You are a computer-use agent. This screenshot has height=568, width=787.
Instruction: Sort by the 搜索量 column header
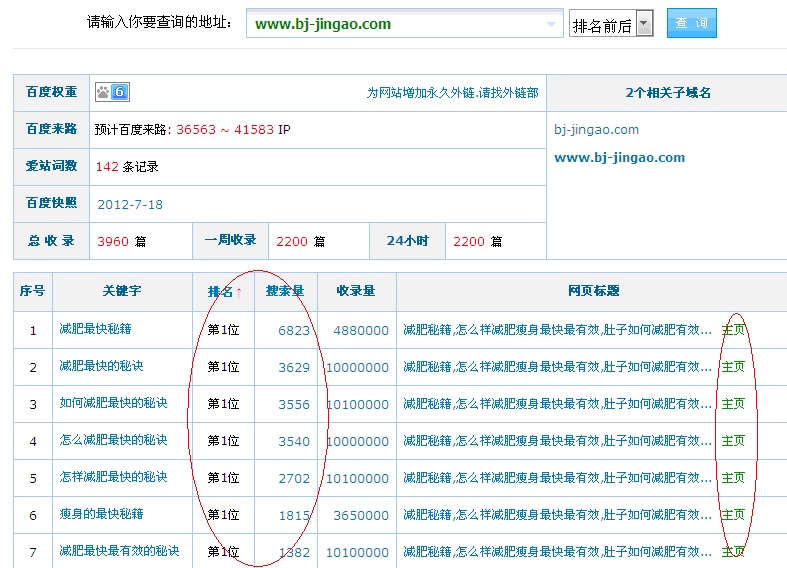pyautogui.click(x=285, y=291)
